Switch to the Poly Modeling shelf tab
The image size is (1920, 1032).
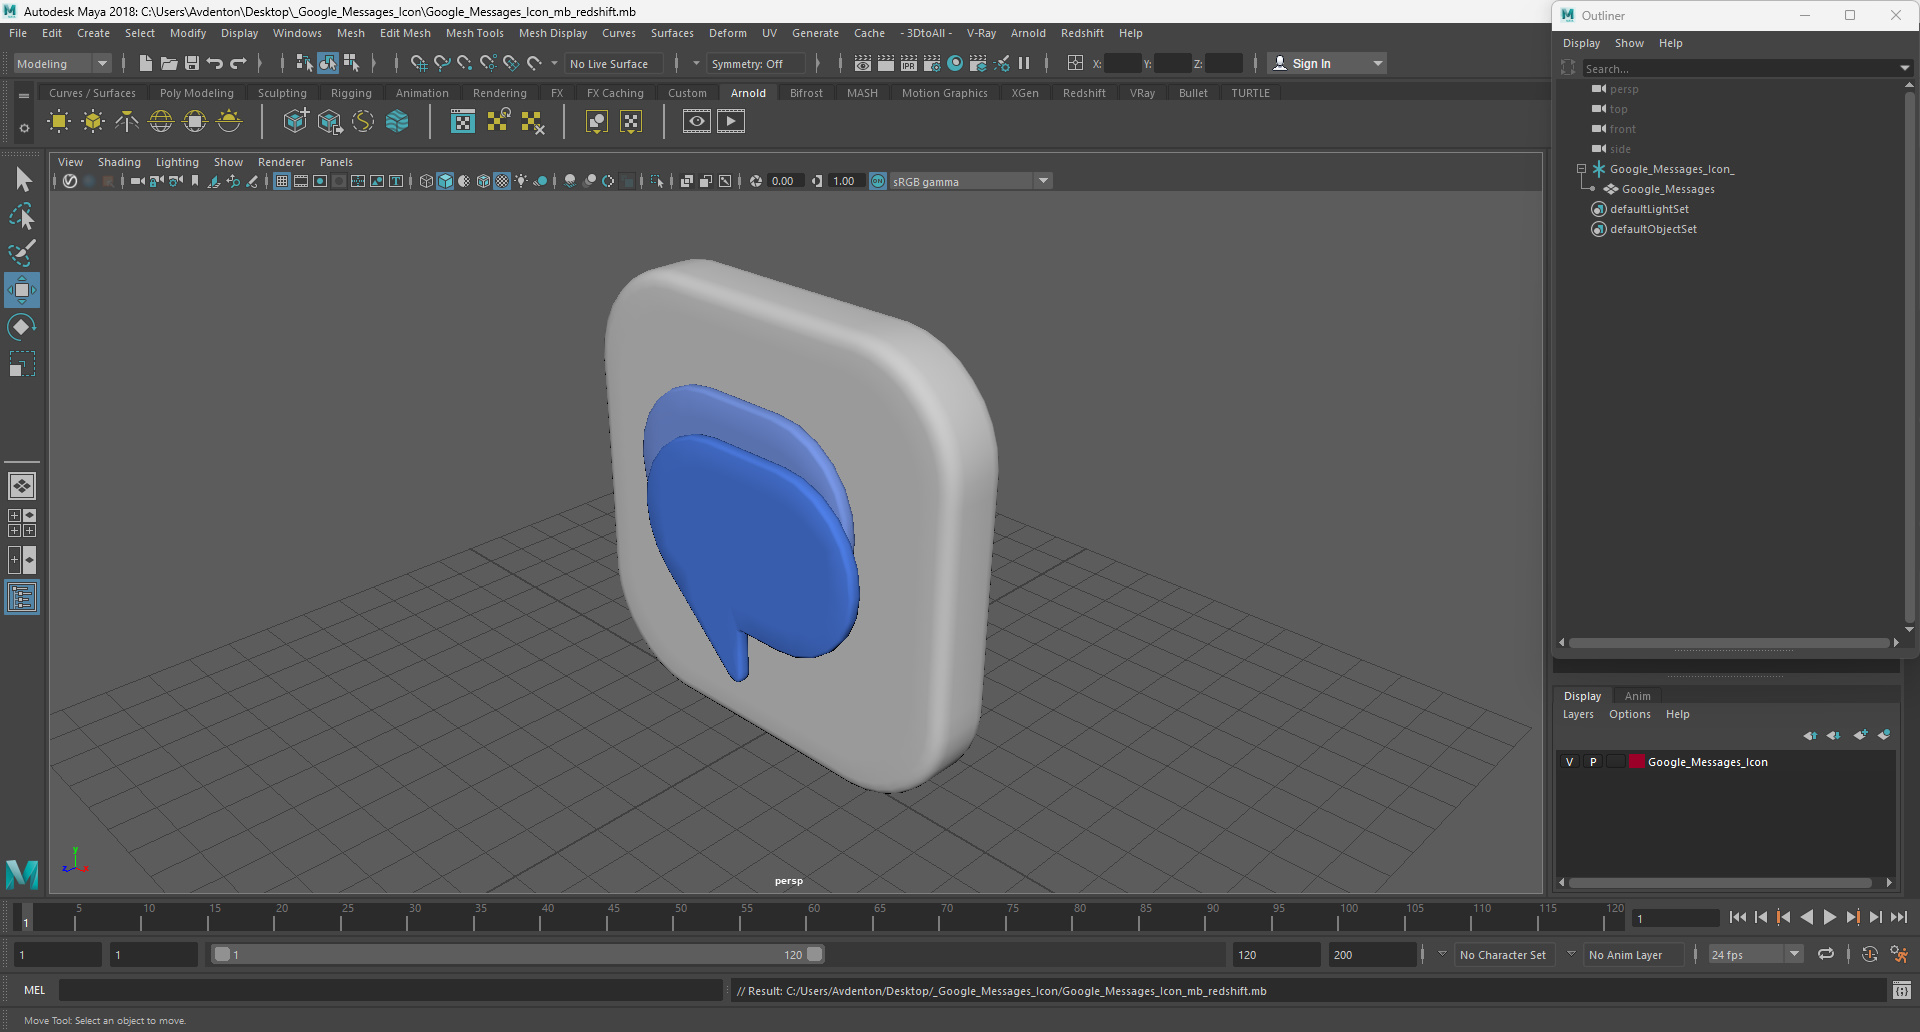pos(196,93)
